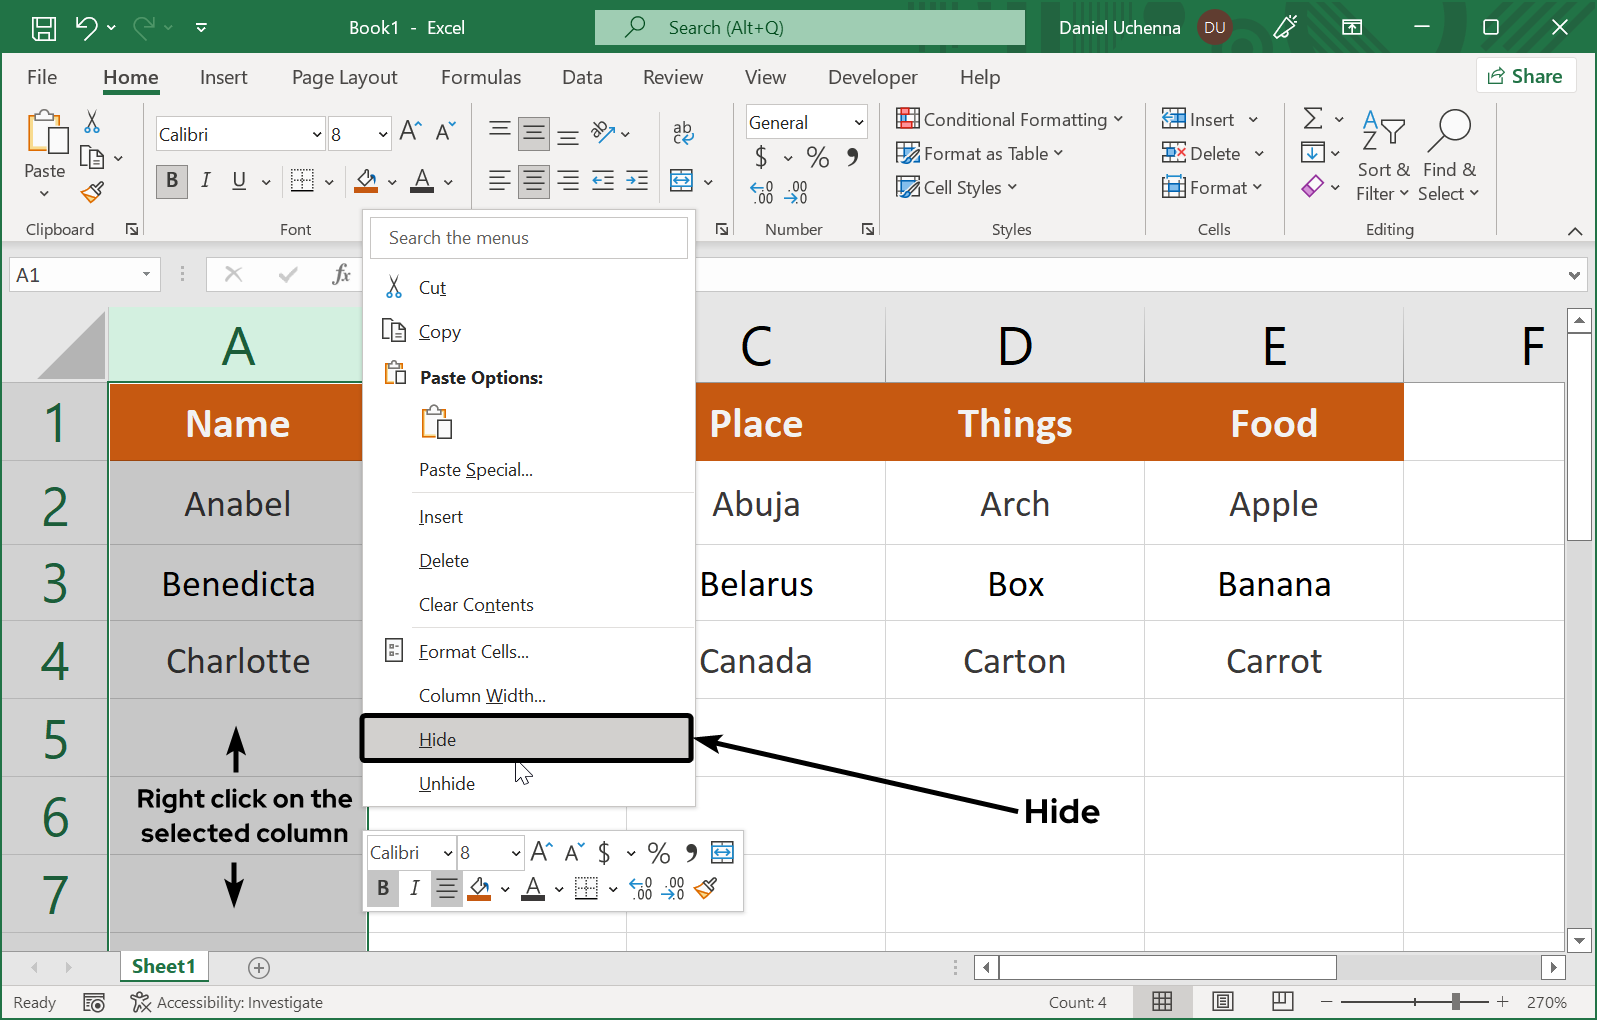Viewport: 1597px width, 1020px height.
Task: Click the Save icon in title bar
Action: click(44, 28)
